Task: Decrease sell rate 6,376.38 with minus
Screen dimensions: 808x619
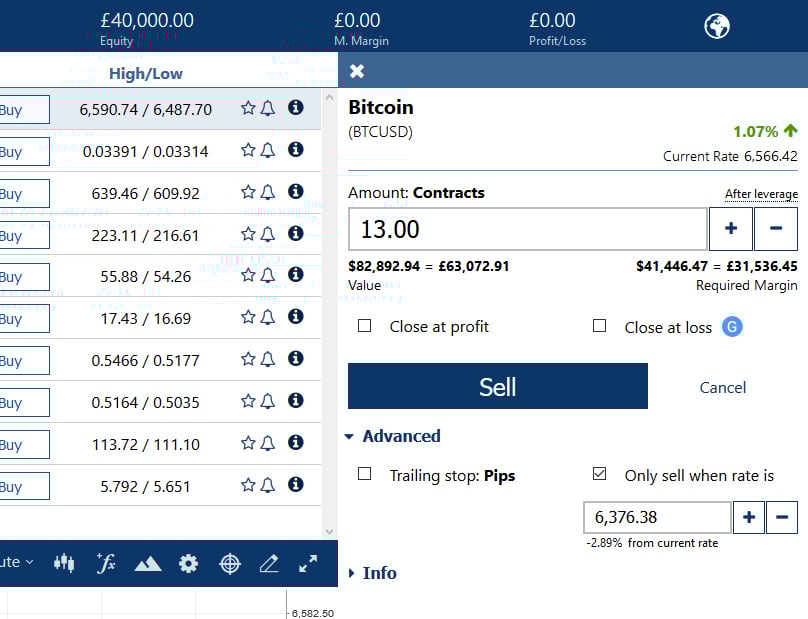Action: tap(782, 517)
